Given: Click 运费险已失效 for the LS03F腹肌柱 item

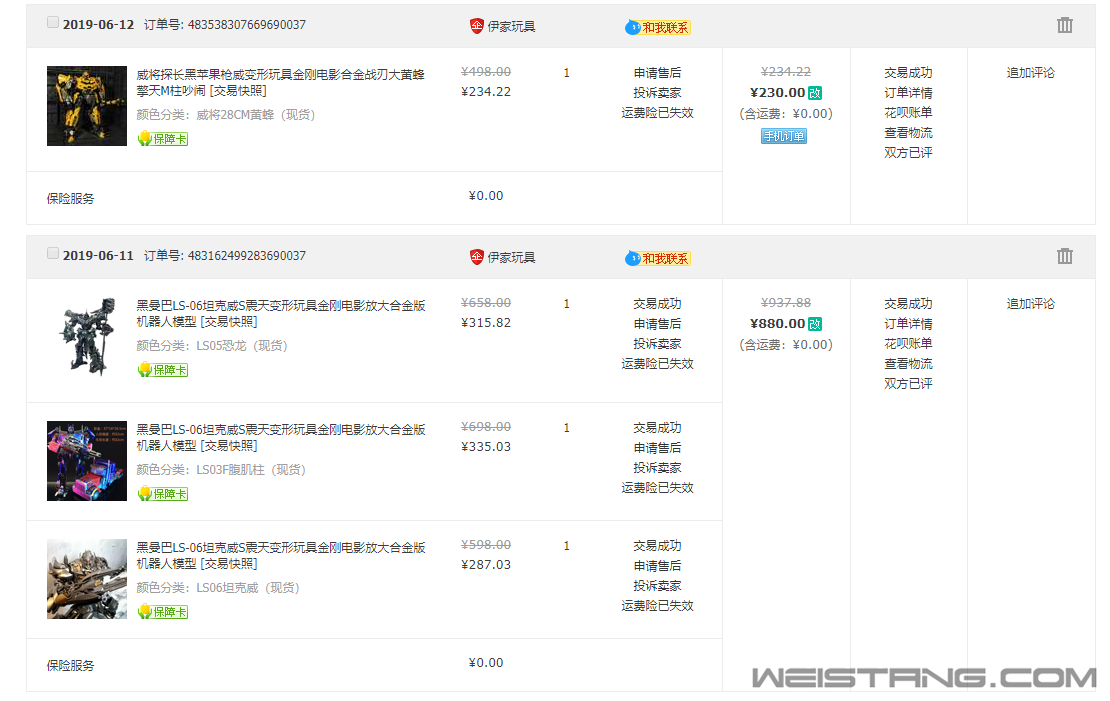Looking at the screenshot, I should 657,487.
